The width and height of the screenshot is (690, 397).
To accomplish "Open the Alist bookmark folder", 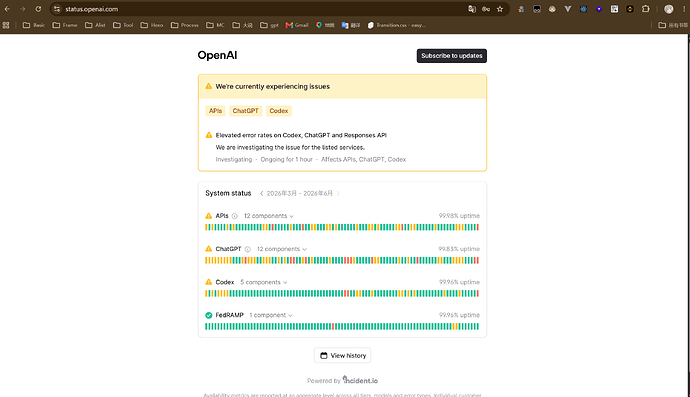I will (x=95, y=25).
